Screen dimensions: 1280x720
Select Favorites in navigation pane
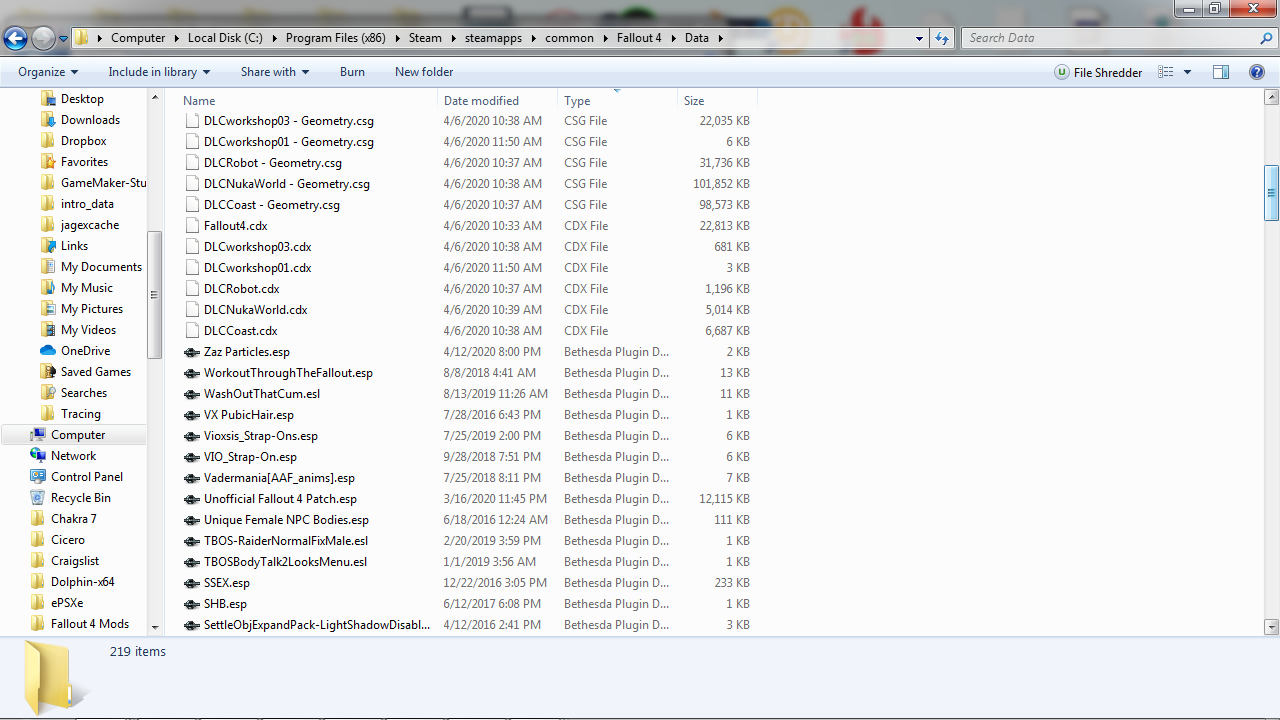pyautogui.click(x=84, y=161)
